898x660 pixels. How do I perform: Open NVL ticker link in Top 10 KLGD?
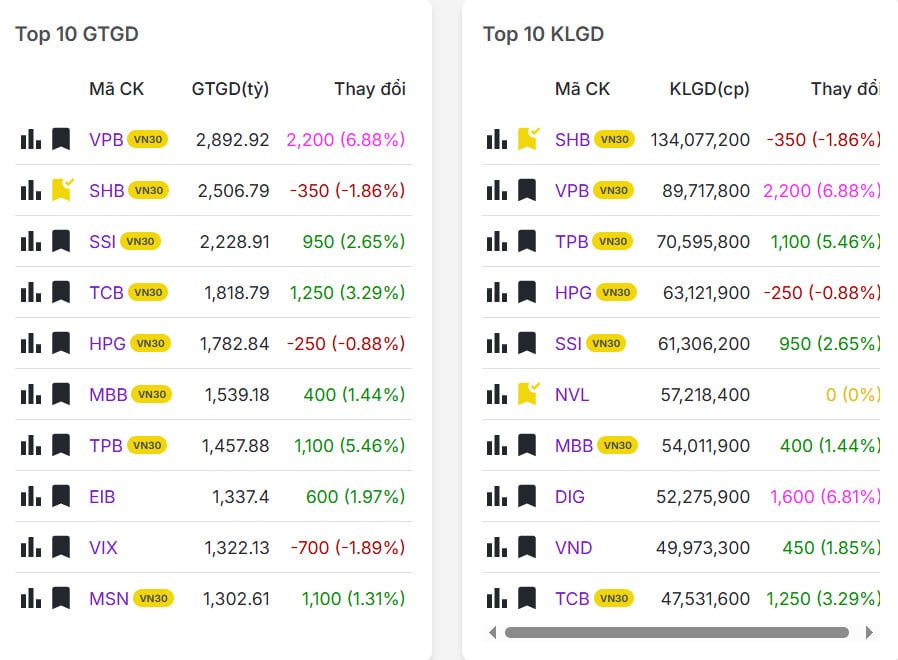(572, 395)
